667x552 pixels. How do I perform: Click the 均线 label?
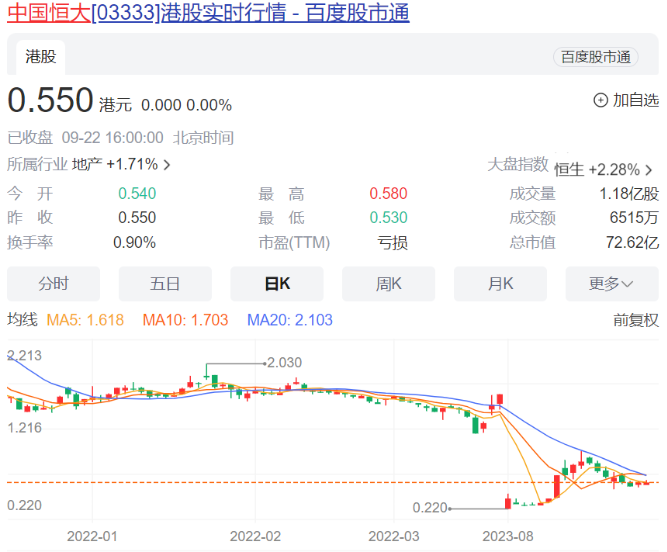pyautogui.click(x=23, y=319)
